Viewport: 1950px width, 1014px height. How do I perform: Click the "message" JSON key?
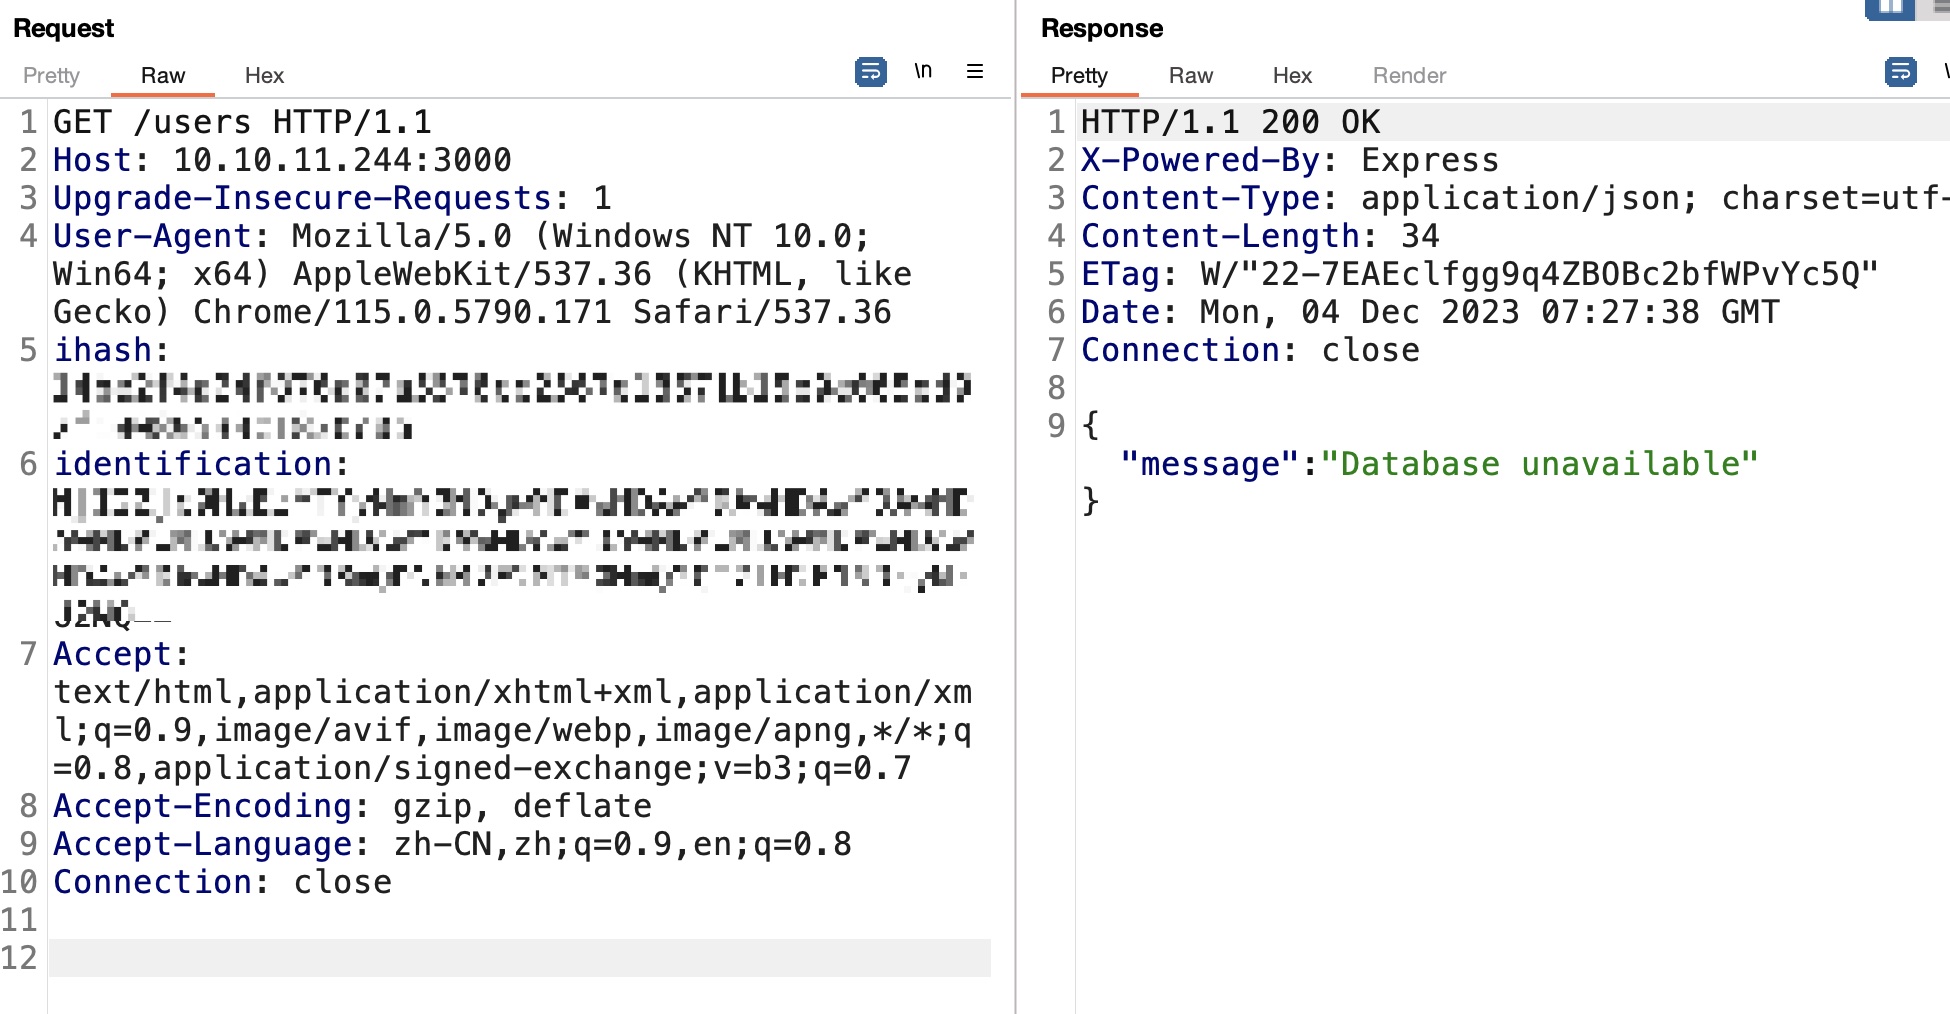[1210, 464]
